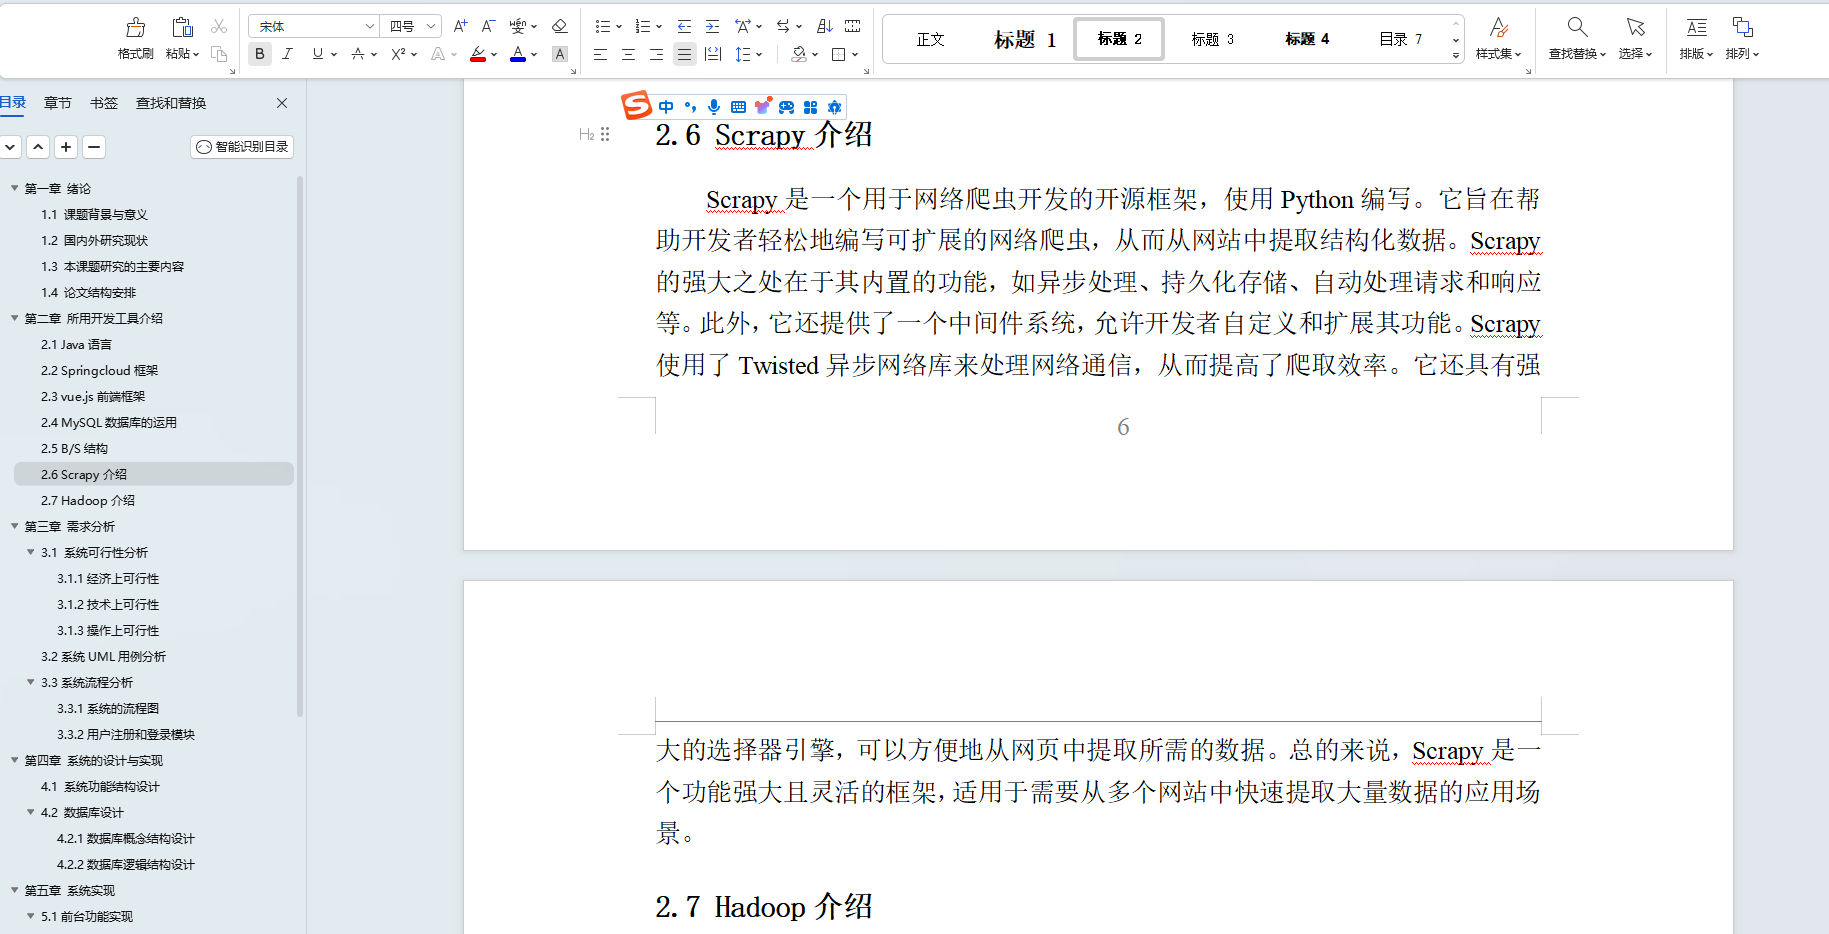This screenshot has height=934, width=1829.
Task: Click the scissors Cut icon
Action: [x=219, y=26]
